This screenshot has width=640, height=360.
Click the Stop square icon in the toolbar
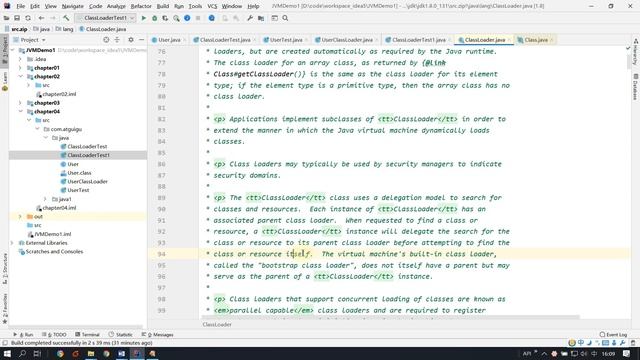(x=198, y=18)
